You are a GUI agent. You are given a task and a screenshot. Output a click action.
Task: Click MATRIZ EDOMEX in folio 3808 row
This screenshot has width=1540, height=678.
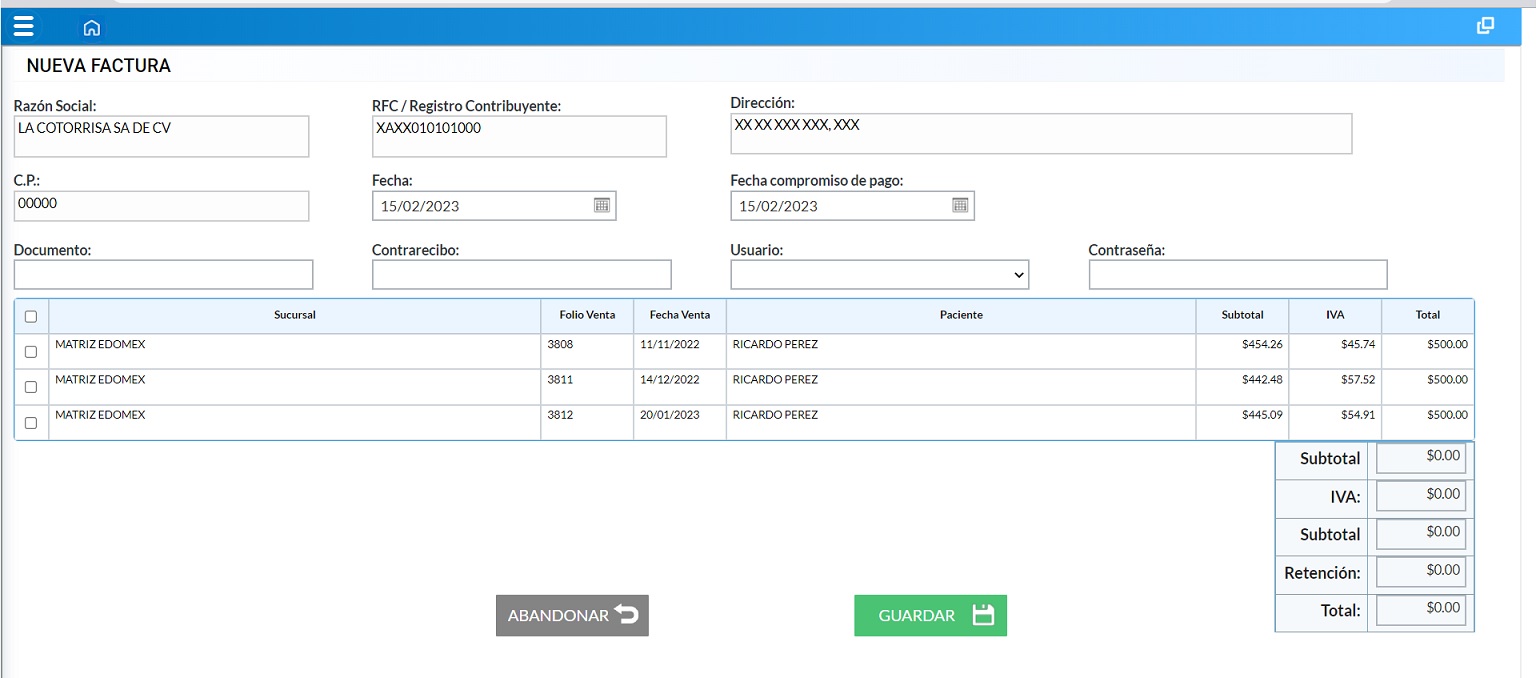click(x=100, y=345)
